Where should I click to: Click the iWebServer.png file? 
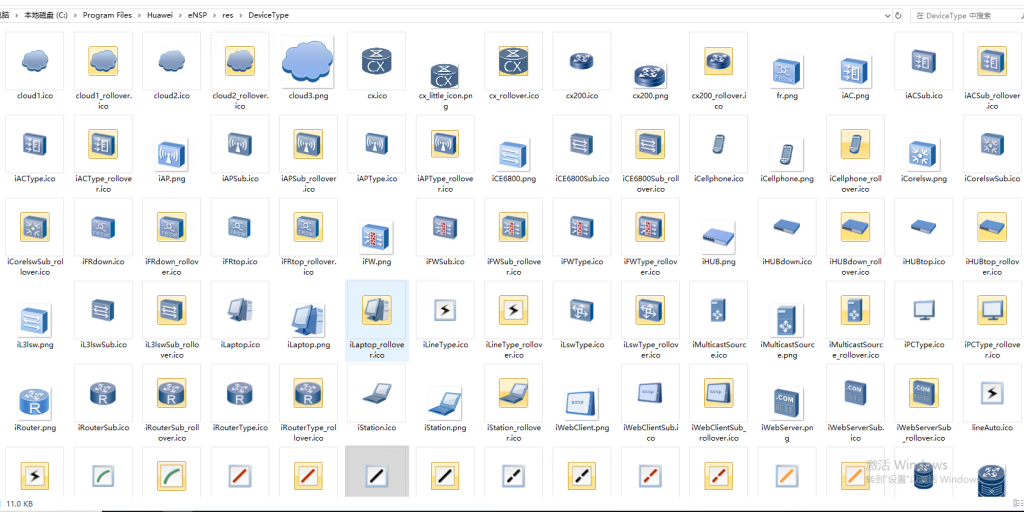(786, 400)
